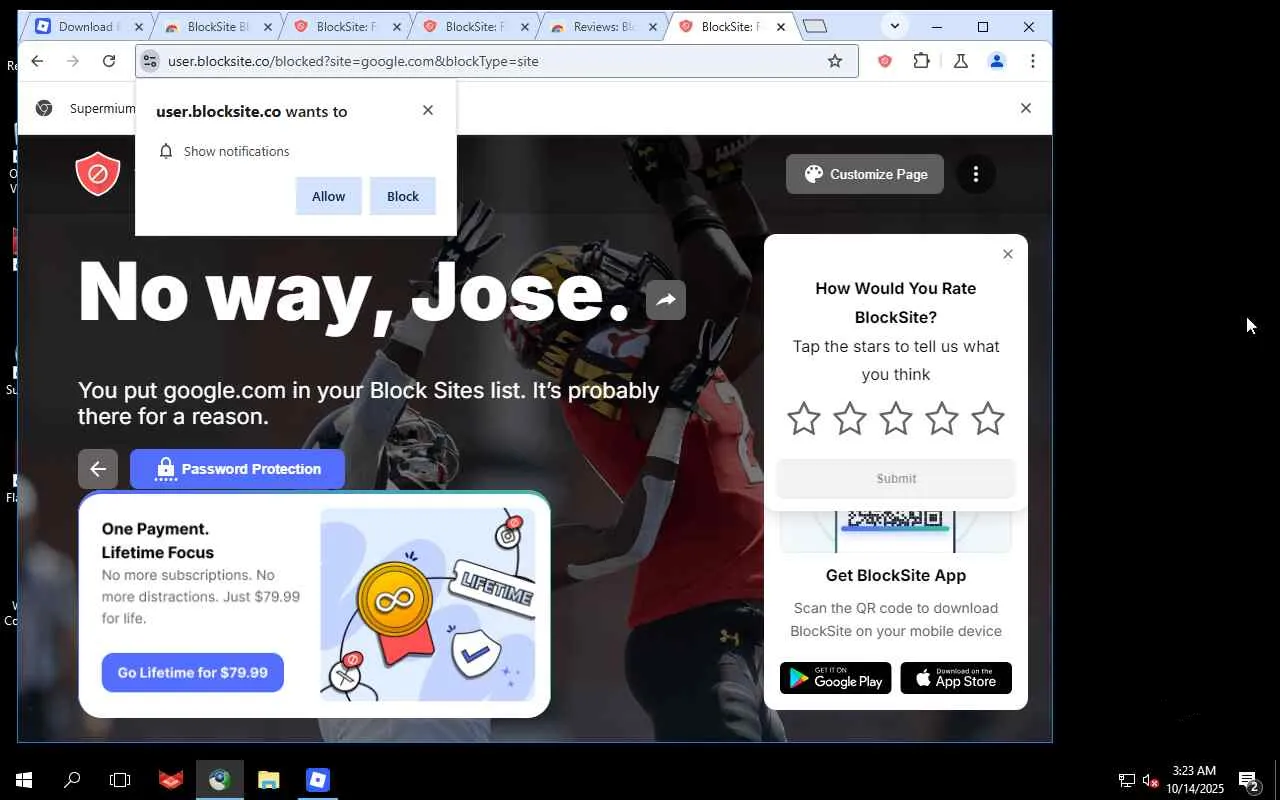Close the active BlockSite tab
Image resolution: width=1280 pixels, height=800 pixels.
click(781, 27)
